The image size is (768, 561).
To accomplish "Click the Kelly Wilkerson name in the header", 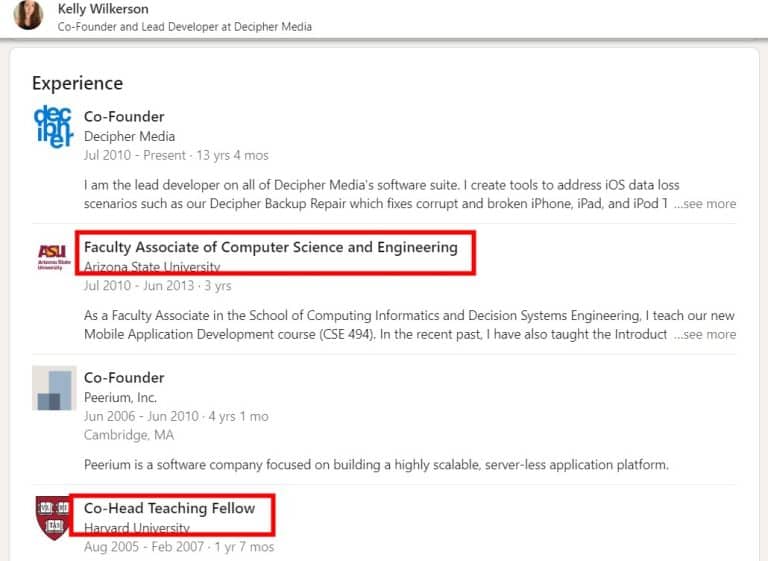I will [105, 9].
